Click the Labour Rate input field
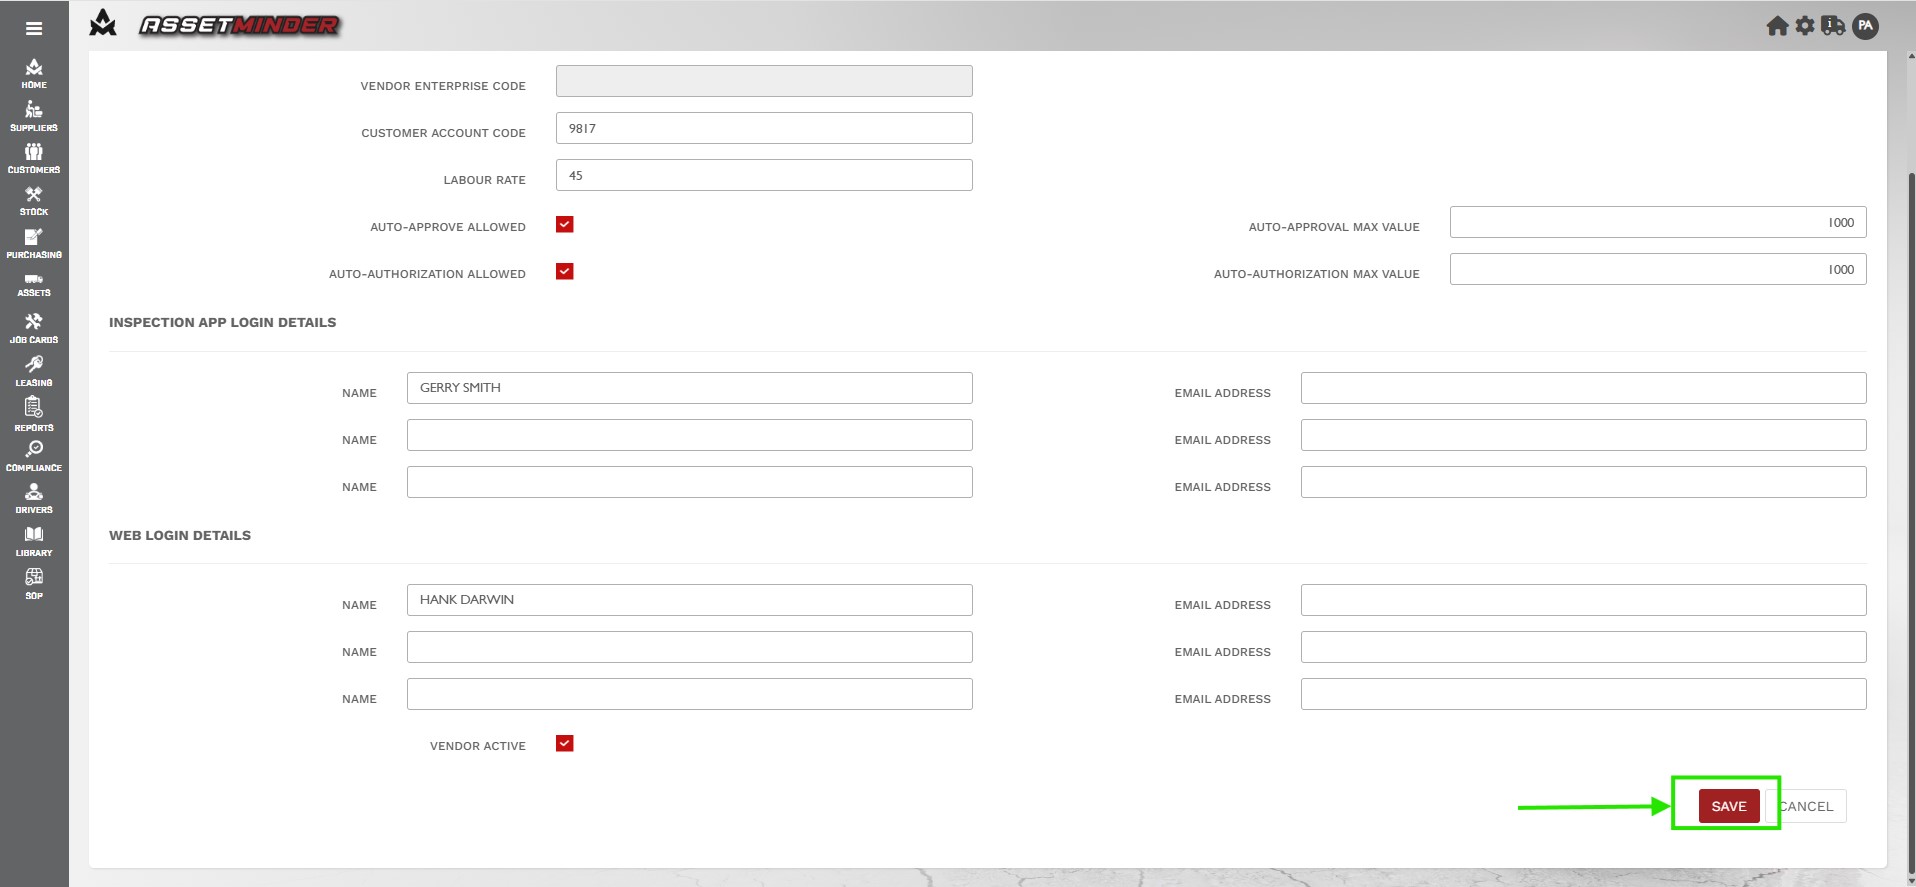This screenshot has width=1916, height=887. pyautogui.click(x=764, y=175)
